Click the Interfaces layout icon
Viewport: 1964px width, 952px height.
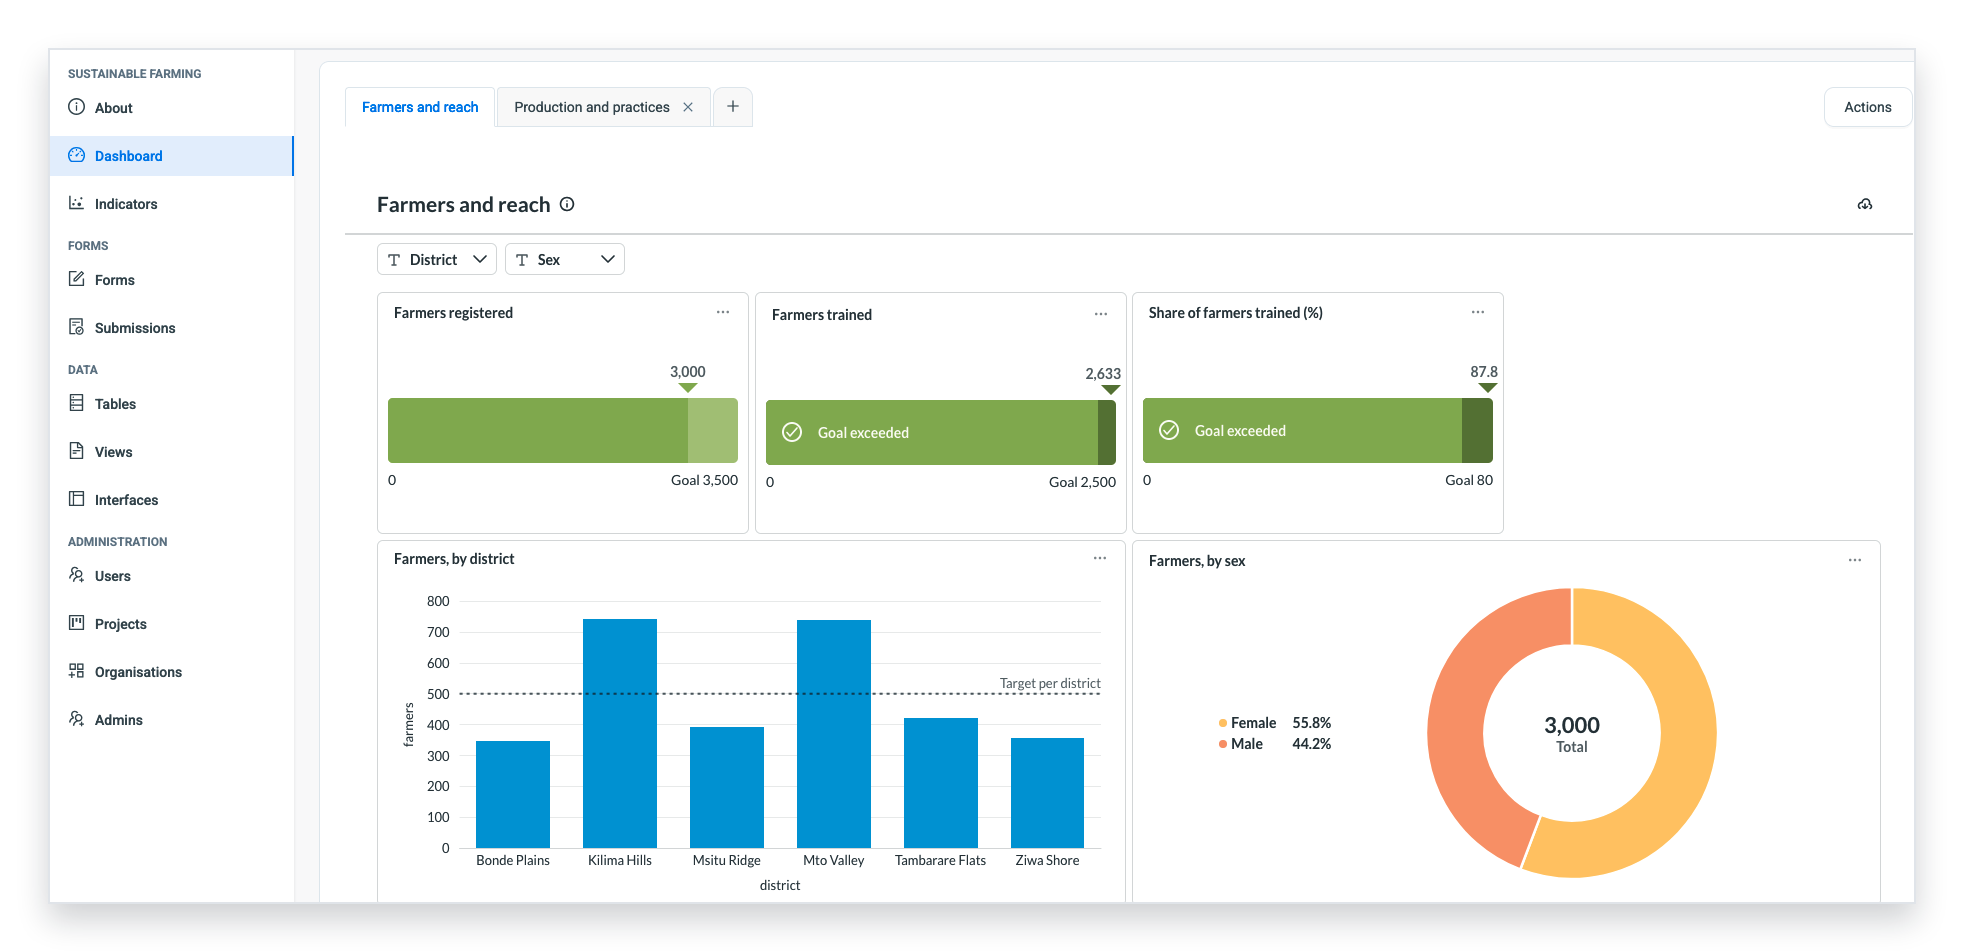(x=76, y=499)
